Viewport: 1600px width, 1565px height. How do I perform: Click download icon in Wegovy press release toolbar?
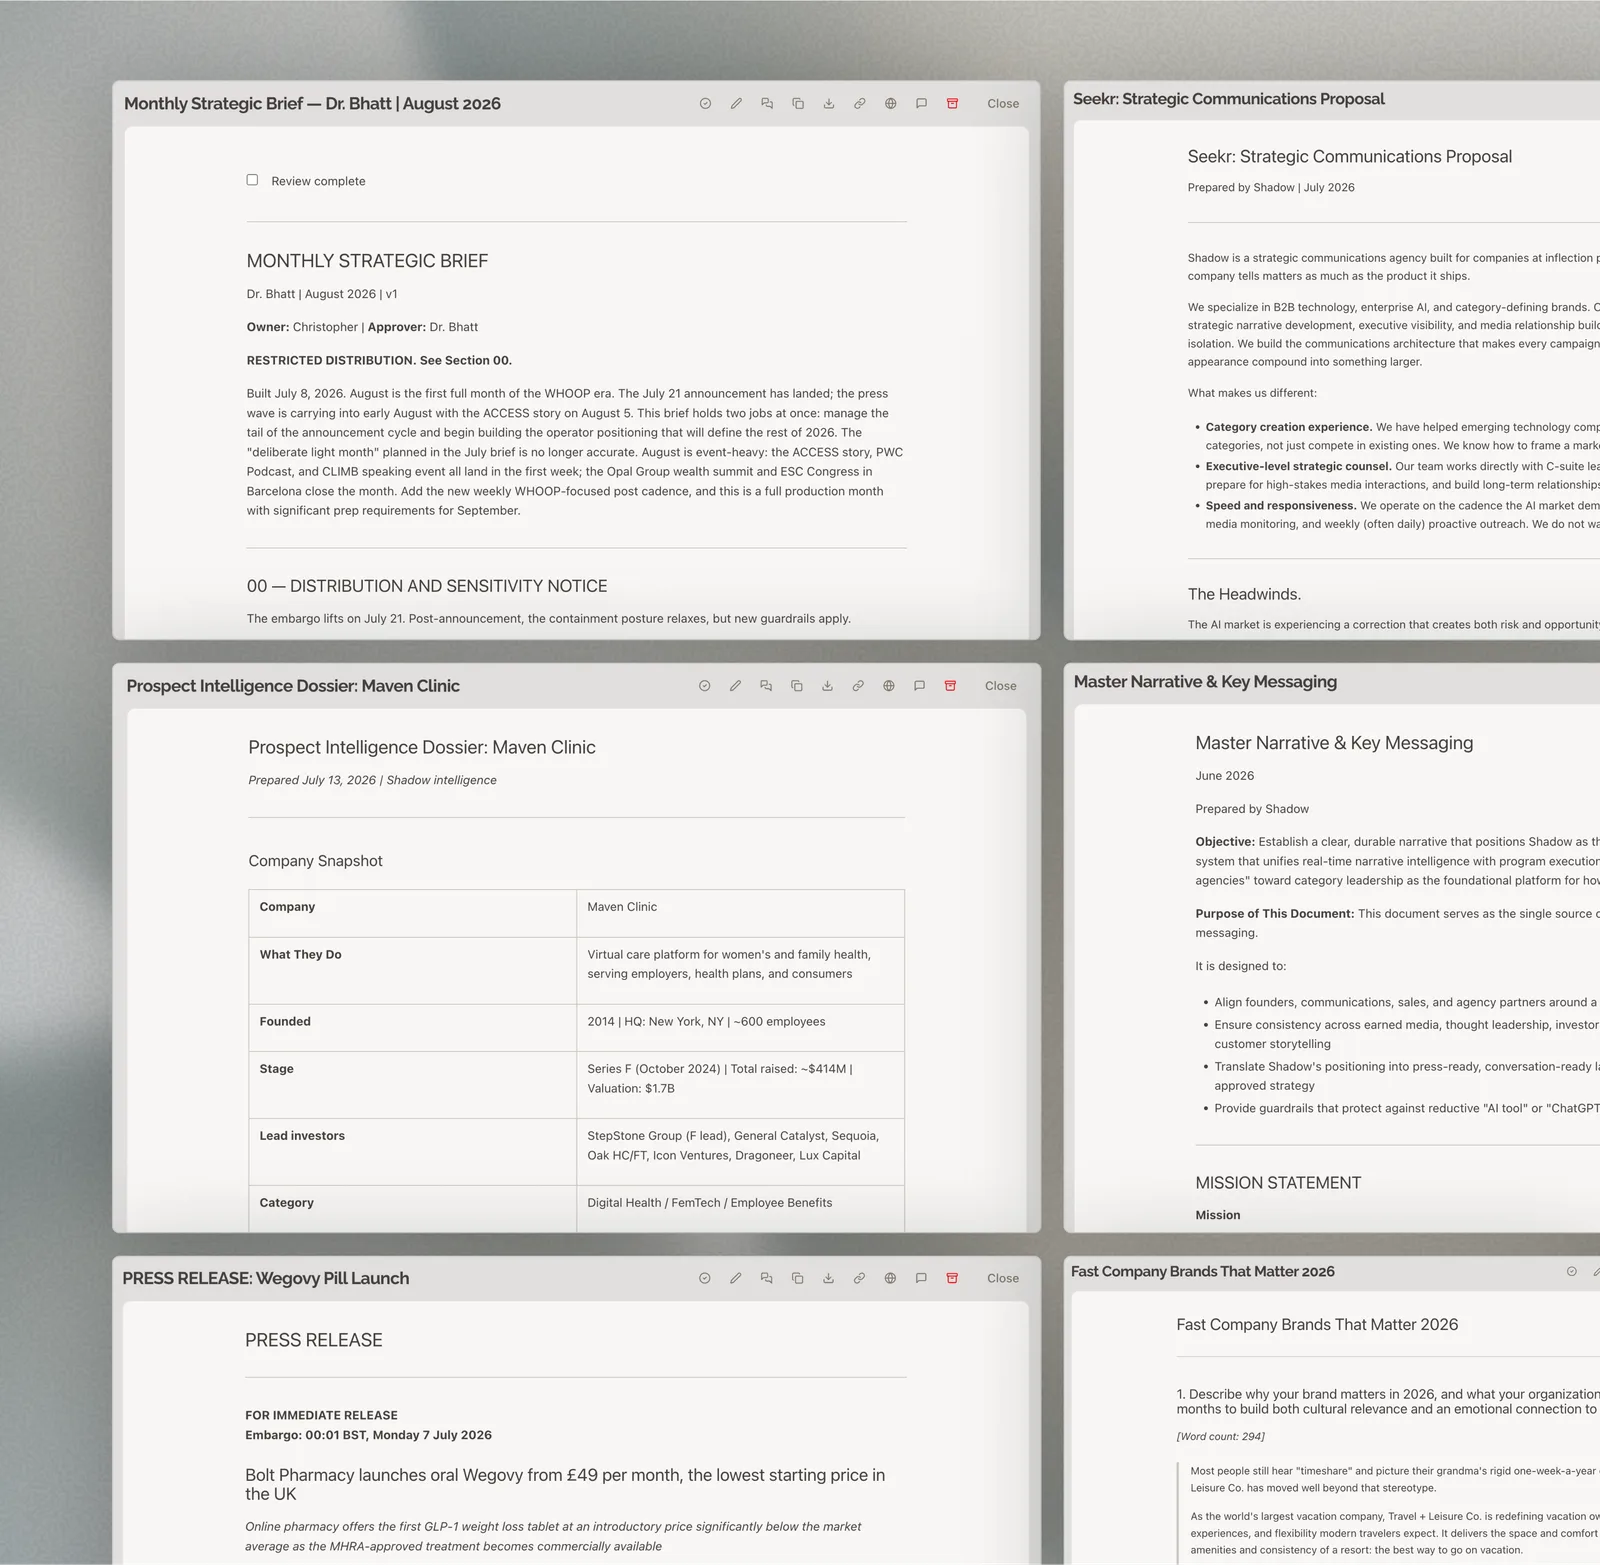(x=829, y=1278)
